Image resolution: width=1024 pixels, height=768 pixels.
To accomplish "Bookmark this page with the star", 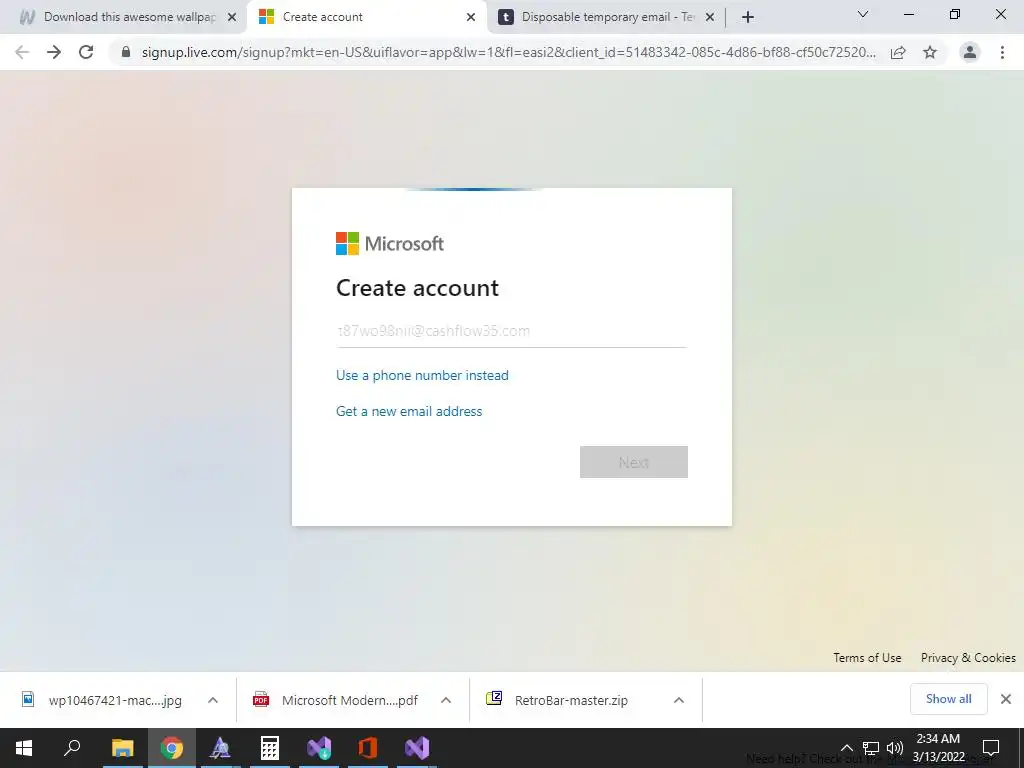I will coord(930,52).
